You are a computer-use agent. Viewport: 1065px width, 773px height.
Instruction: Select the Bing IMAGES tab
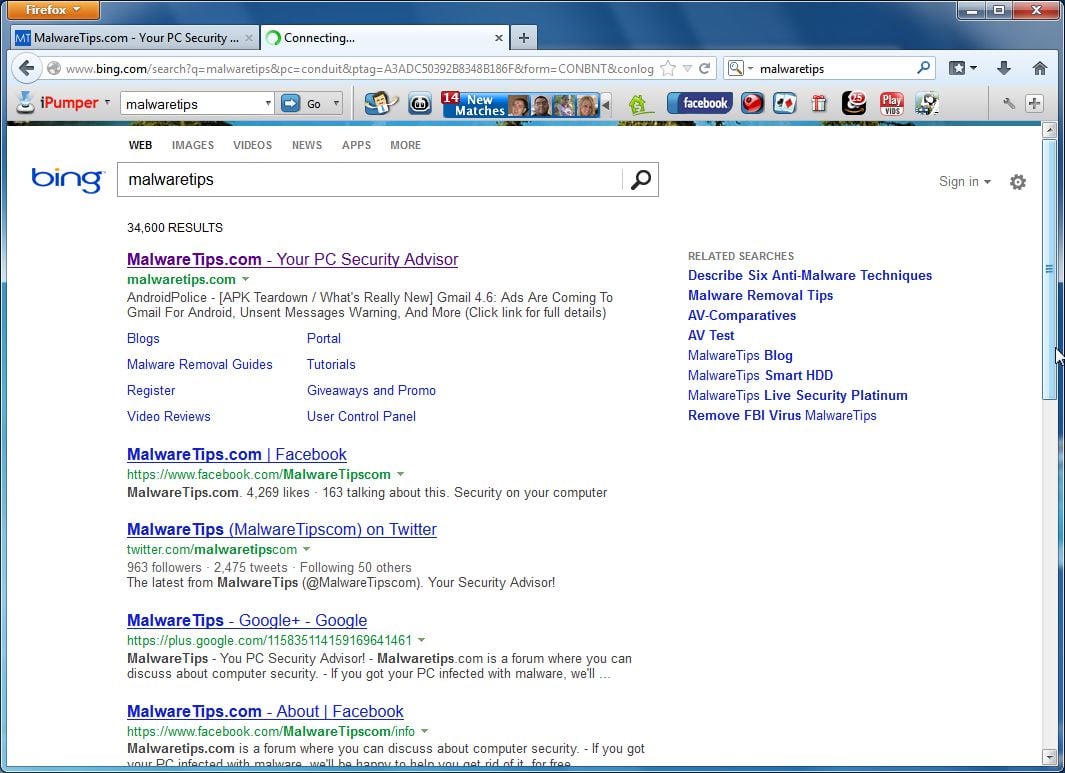[193, 145]
